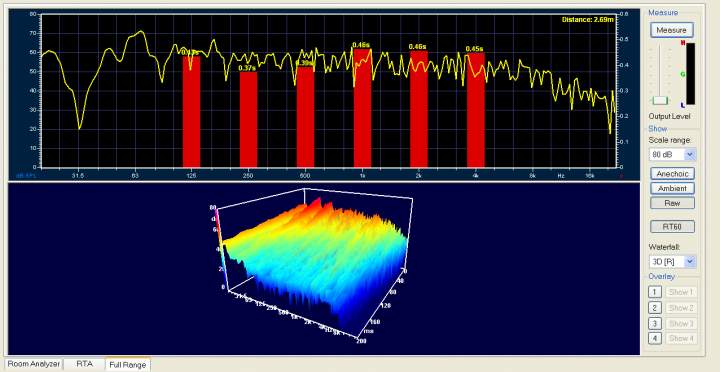Click the 0.37s RT60 label

(x=247, y=68)
